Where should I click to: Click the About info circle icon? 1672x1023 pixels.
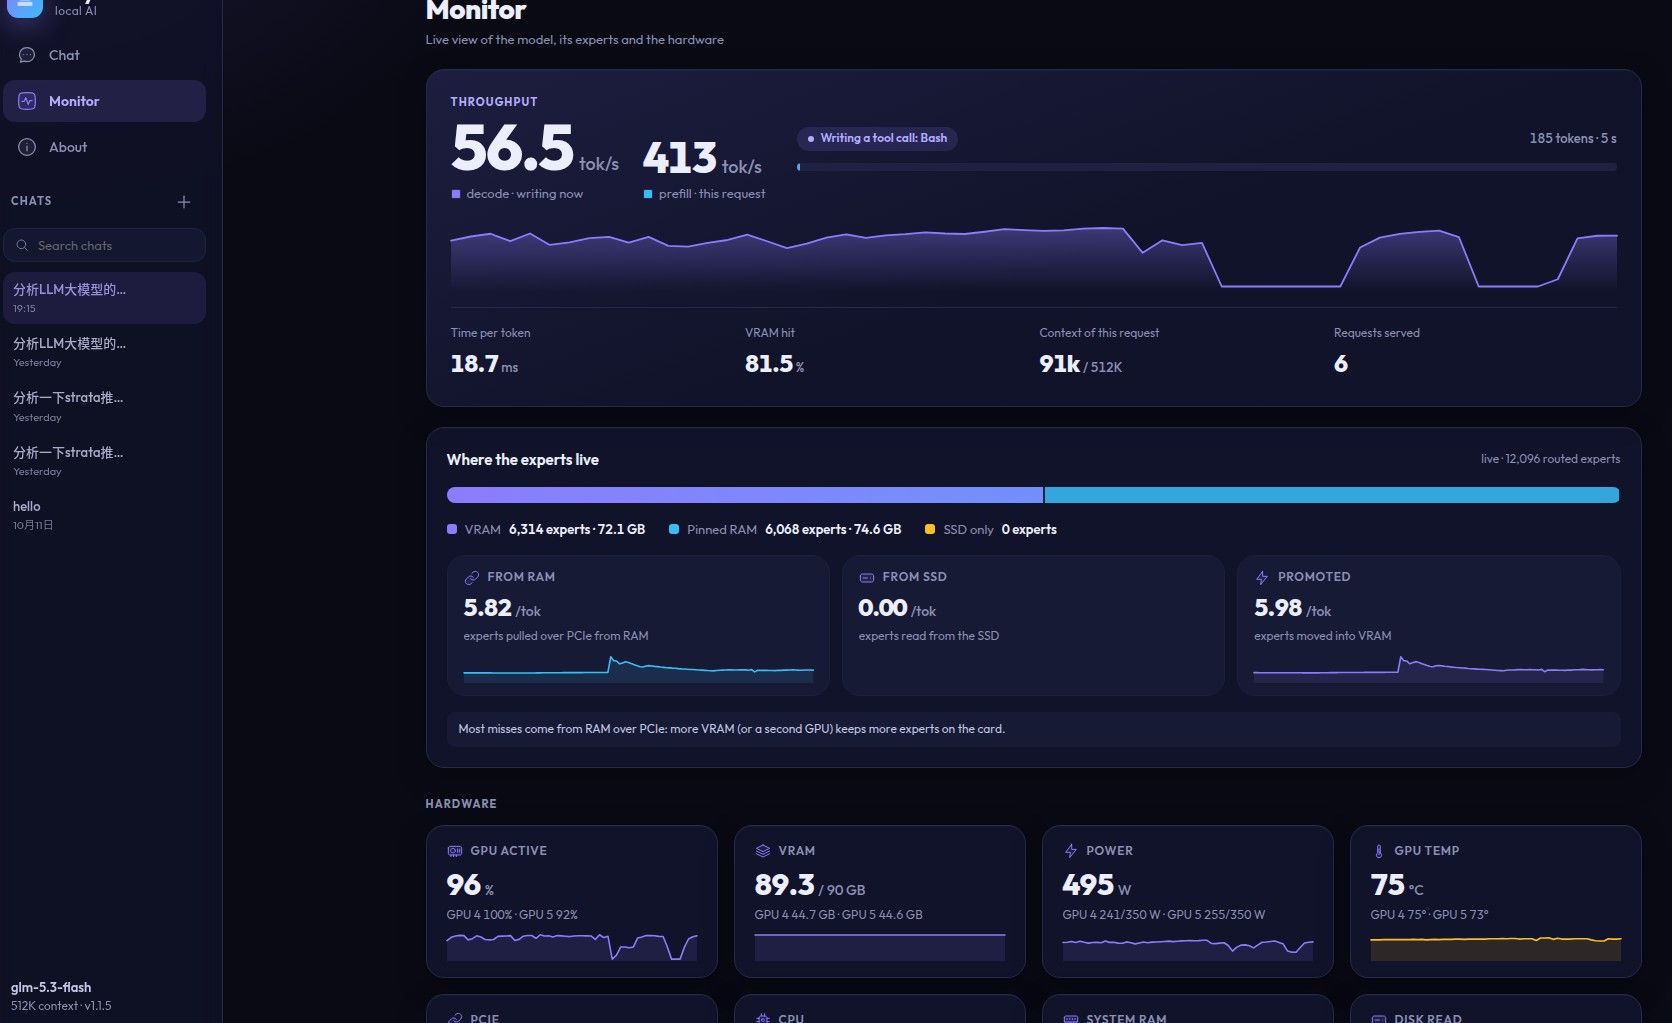[27, 147]
